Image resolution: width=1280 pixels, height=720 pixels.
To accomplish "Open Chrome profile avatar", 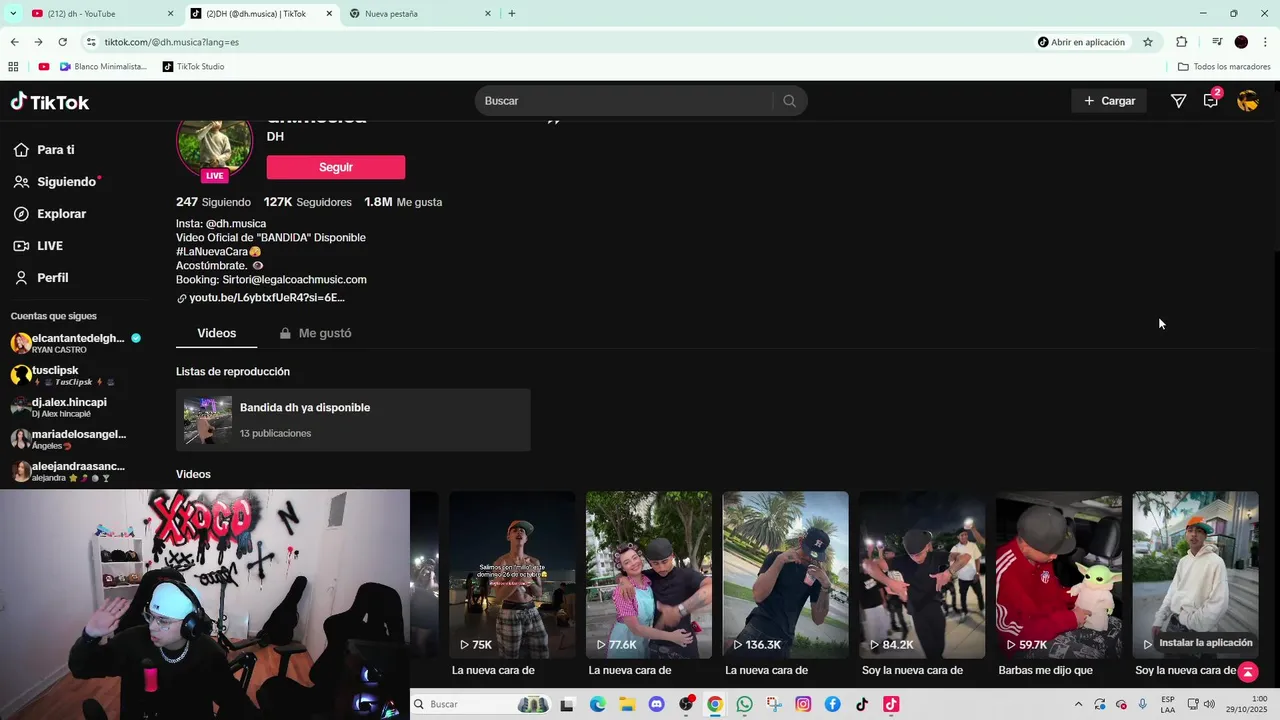I will click(1241, 42).
